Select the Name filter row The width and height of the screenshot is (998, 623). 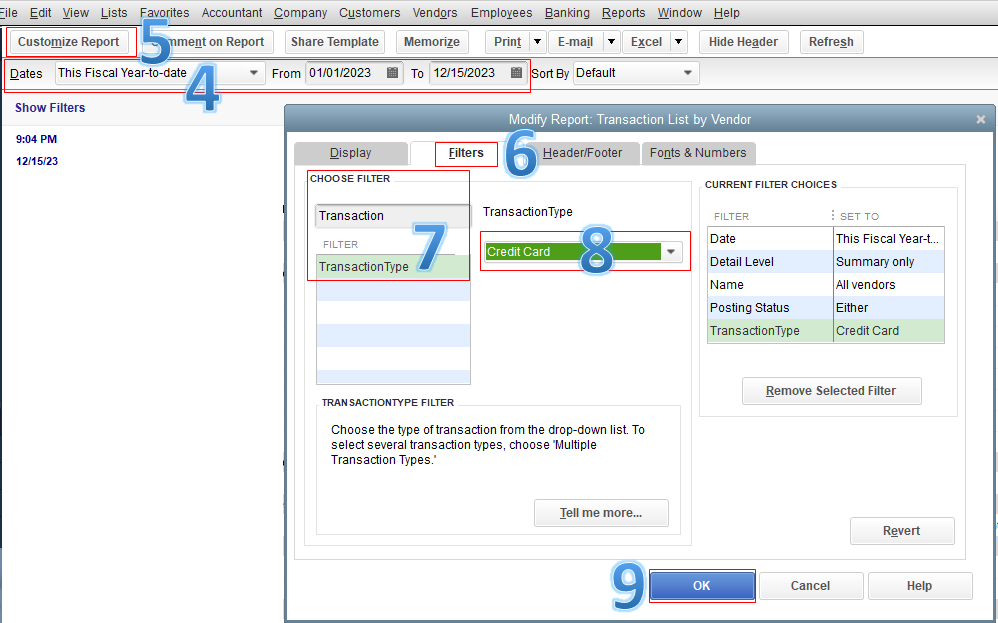(x=826, y=284)
